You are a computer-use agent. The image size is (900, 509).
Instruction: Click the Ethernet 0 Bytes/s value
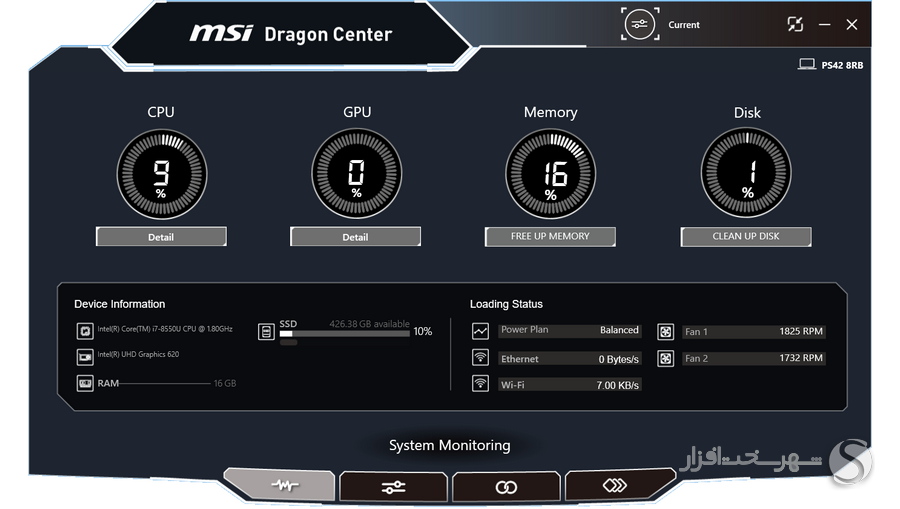tap(618, 359)
